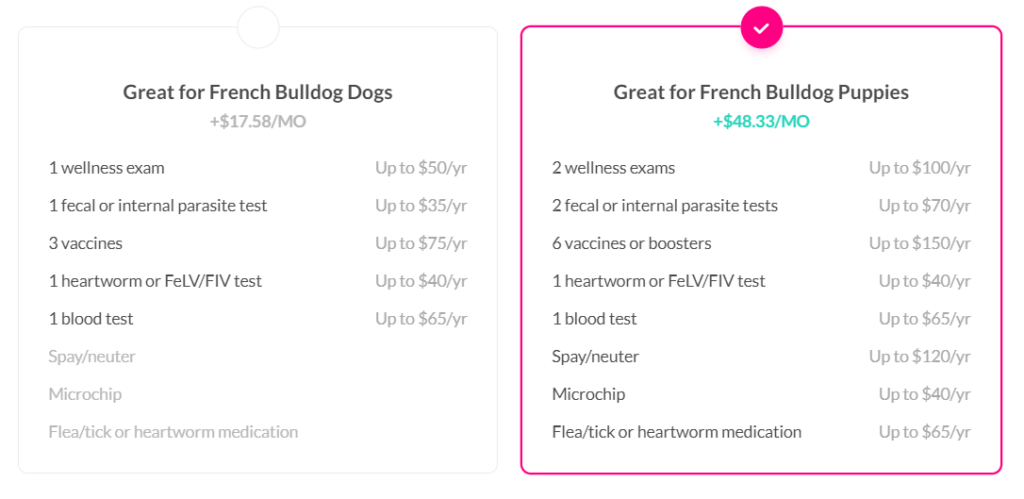Click 'Up to $120/yr' amount
Screen dimensions: 1024x499
point(919,356)
